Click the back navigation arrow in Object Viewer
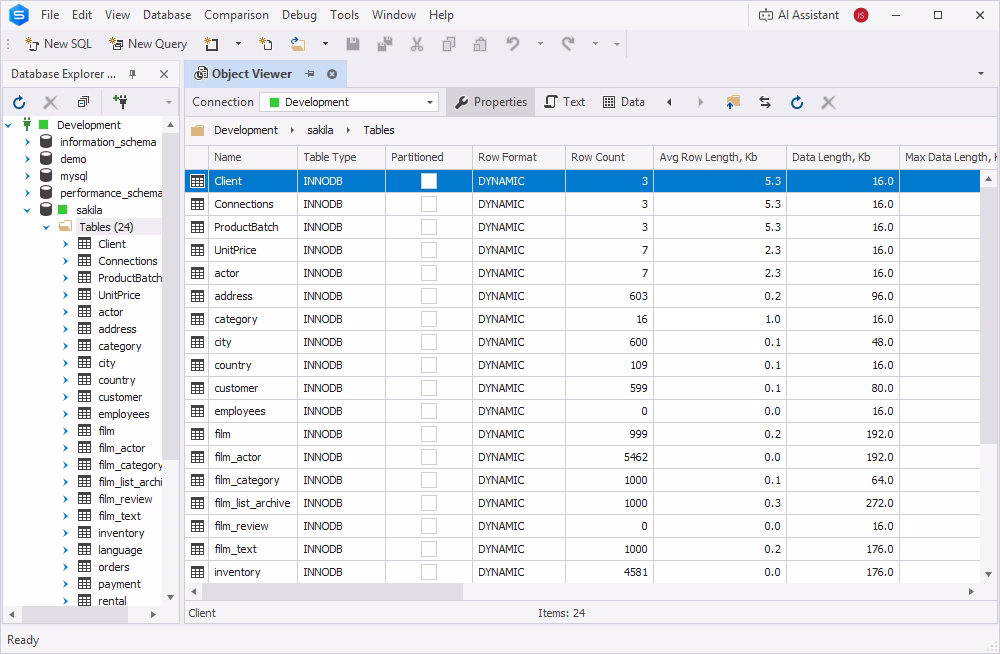Image resolution: width=1000 pixels, height=654 pixels. click(669, 102)
